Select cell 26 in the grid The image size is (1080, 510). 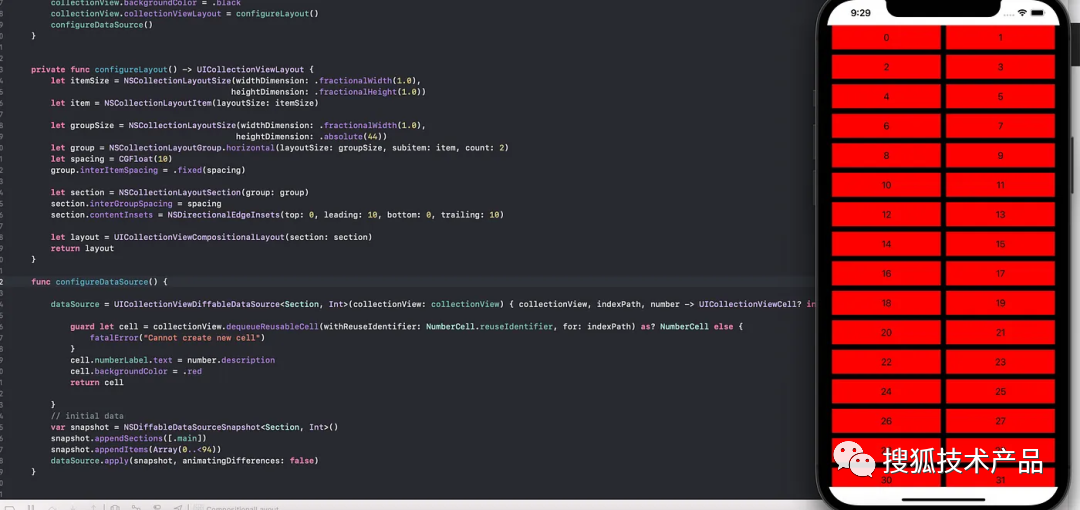pyautogui.click(x=886, y=421)
